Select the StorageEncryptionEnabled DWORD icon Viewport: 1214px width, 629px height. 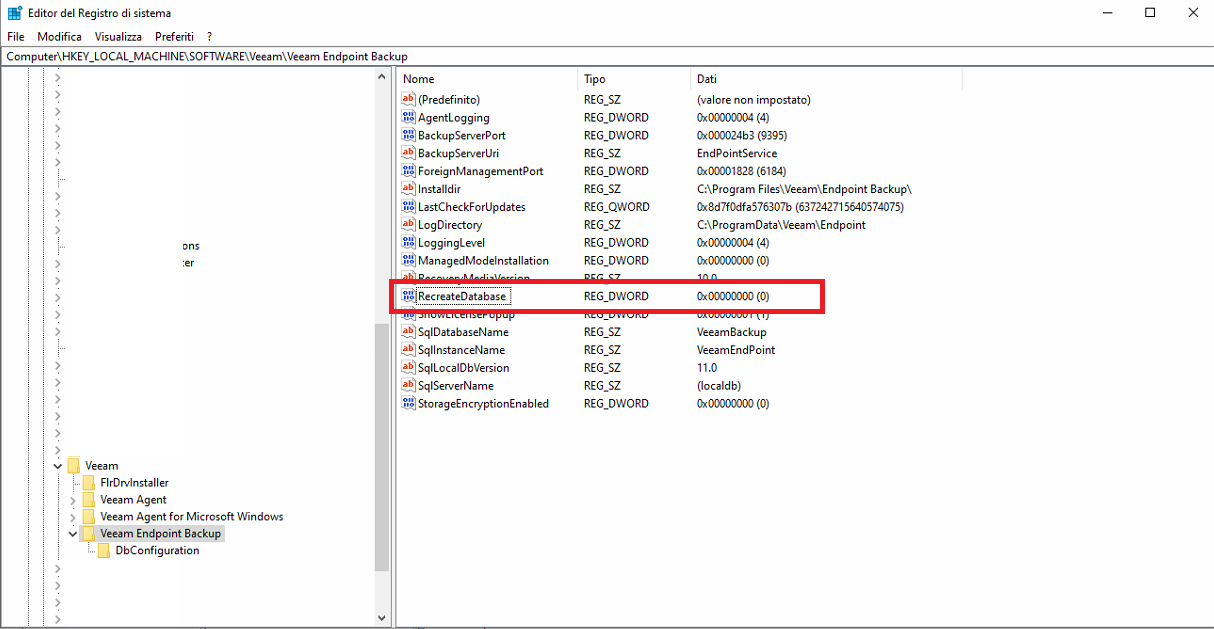pyautogui.click(x=408, y=404)
